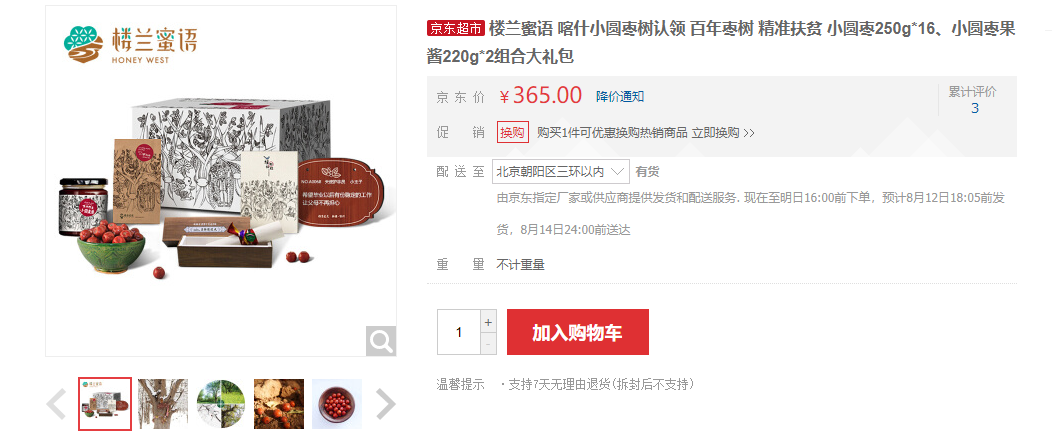Select the old jujube tree trunk thumbnail
Image resolution: width=1052 pixels, height=446 pixels.
[x=163, y=404]
